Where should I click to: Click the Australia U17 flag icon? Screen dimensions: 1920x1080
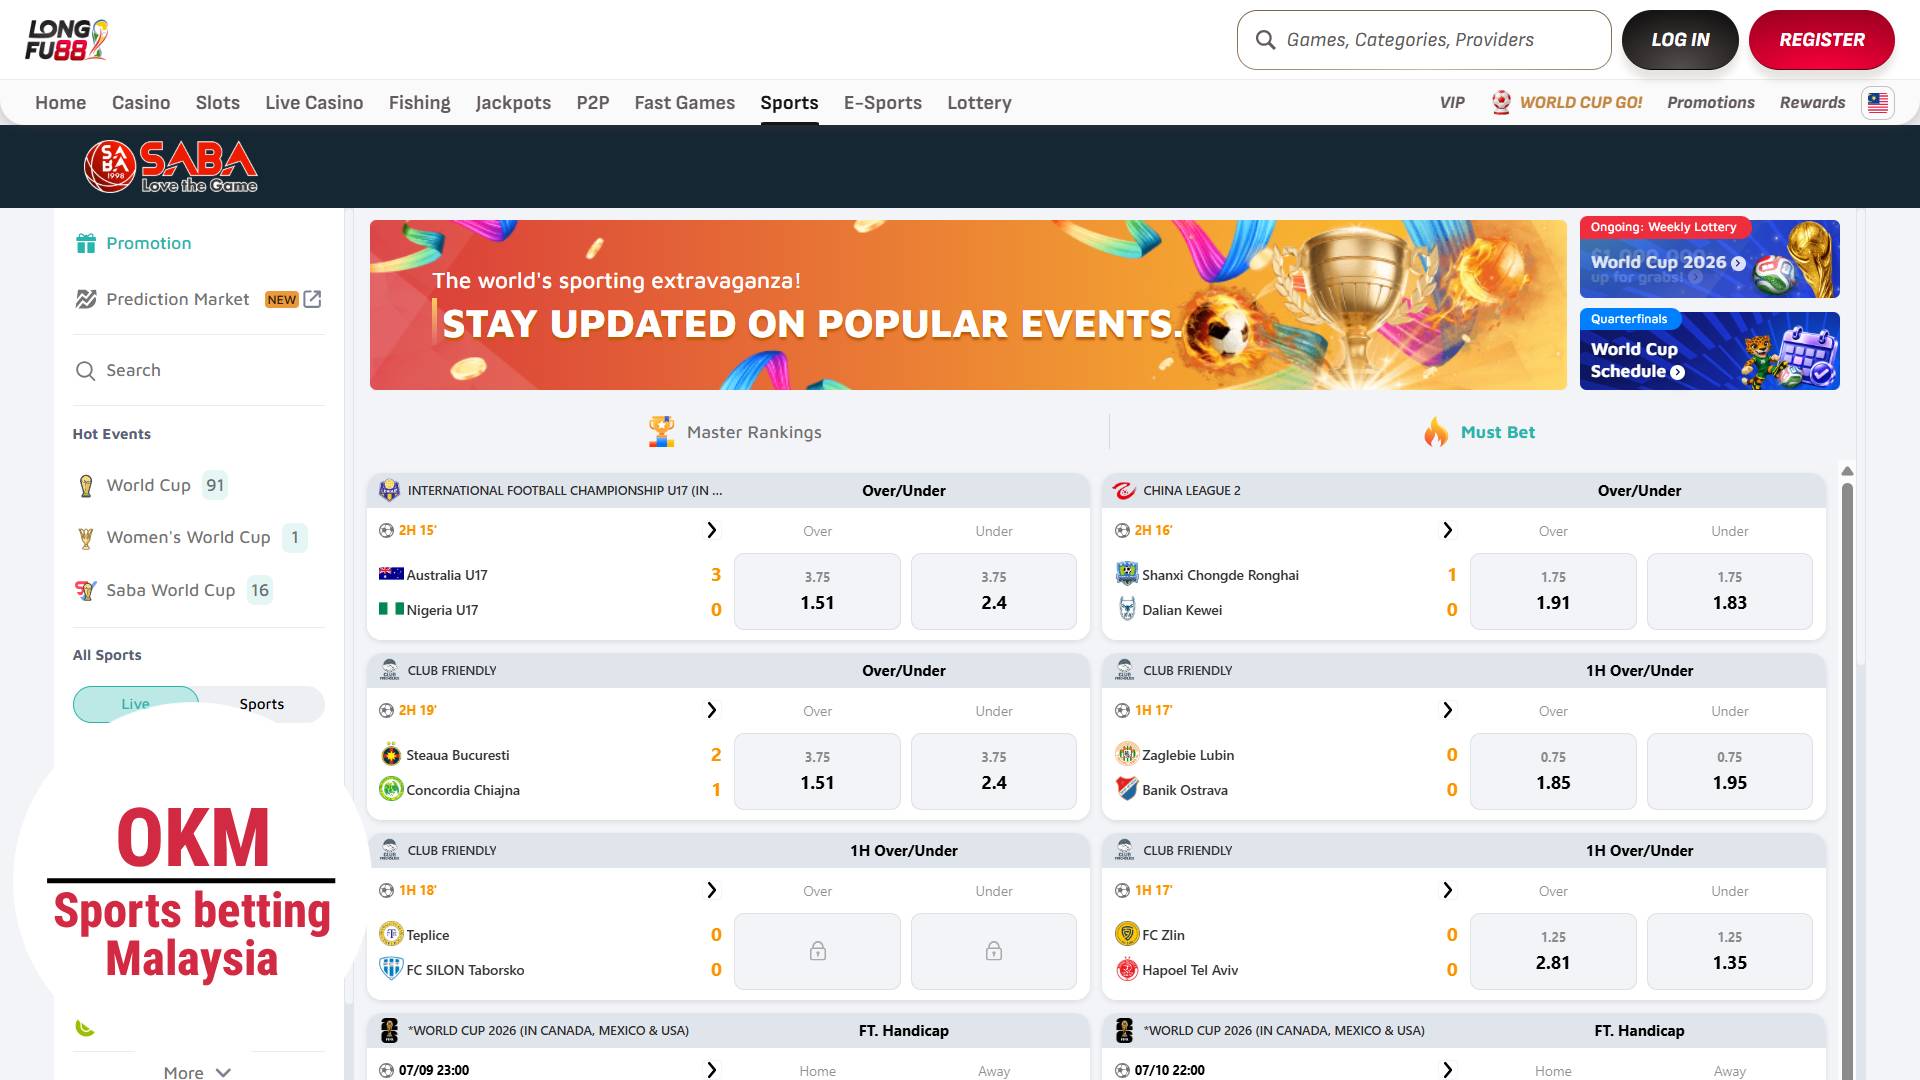click(x=391, y=574)
